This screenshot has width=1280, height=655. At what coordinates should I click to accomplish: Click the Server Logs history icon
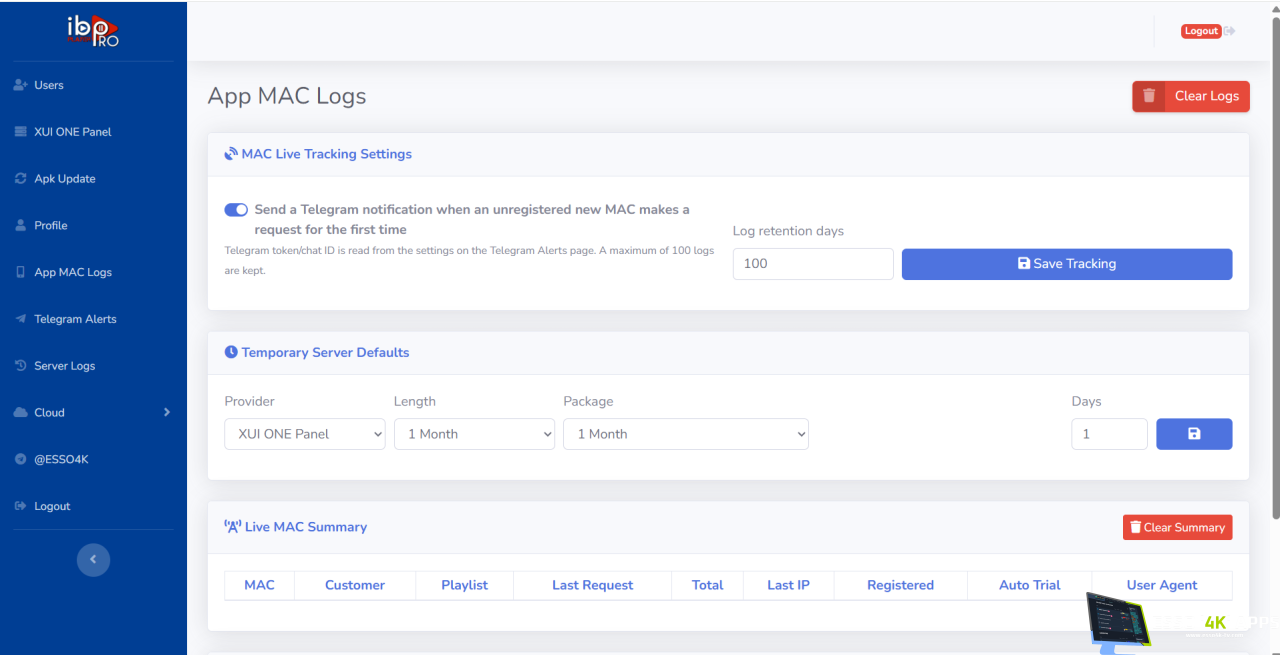[20, 366]
